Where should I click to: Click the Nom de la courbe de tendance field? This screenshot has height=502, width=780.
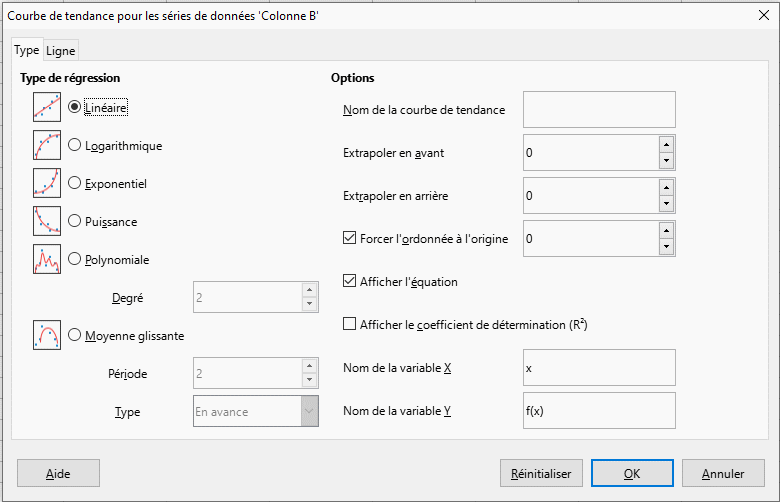click(599, 109)
